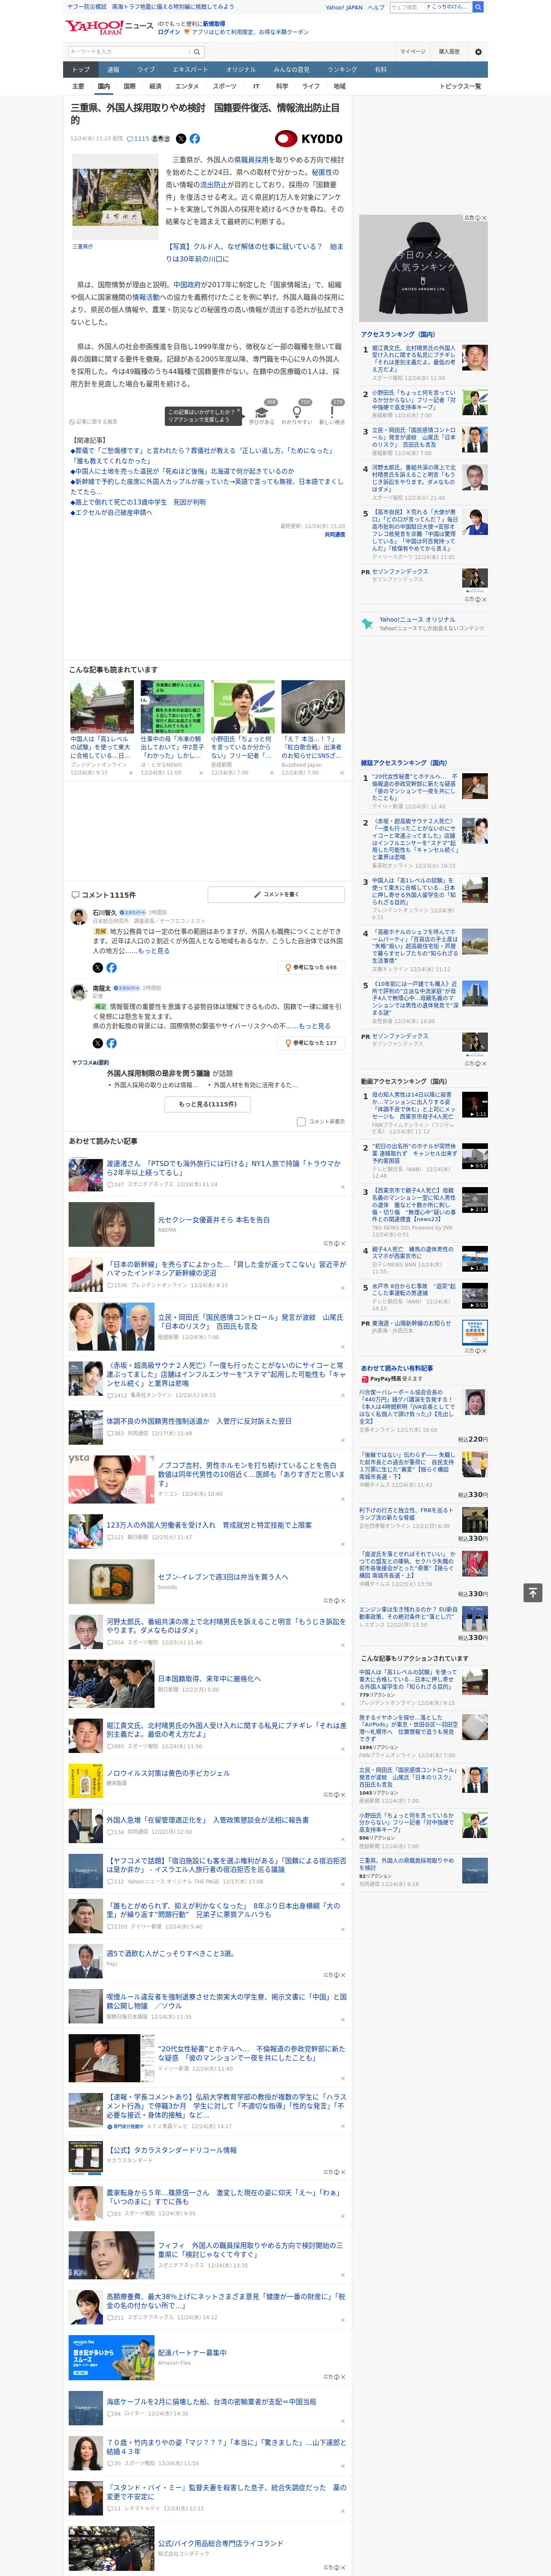
Task: Expand 石川智久 comment with もっと見る
Action: pos(154,950)
